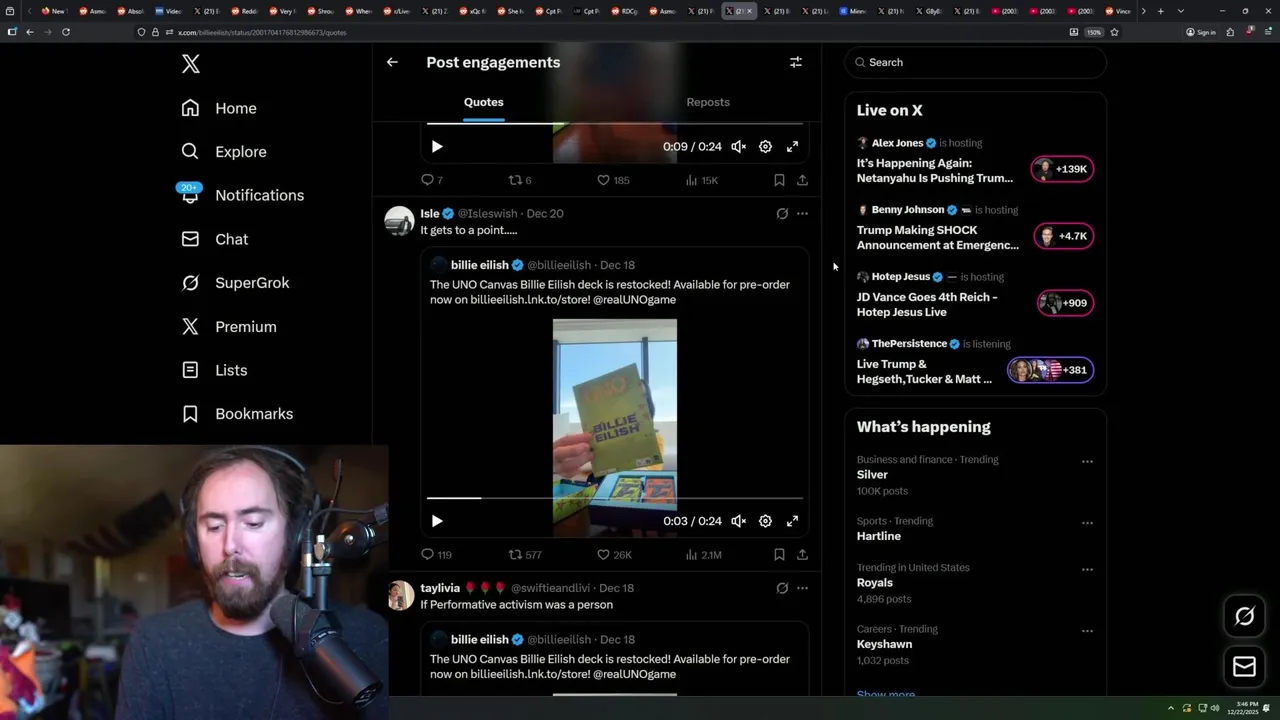
Task: Reload the page in browser
Action: 66,32
